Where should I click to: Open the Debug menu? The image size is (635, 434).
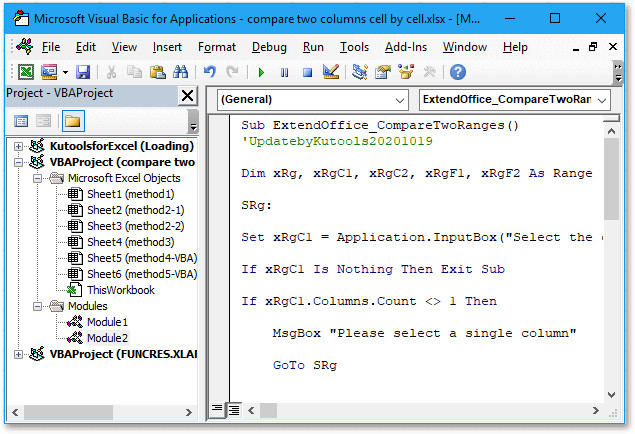click(x=269, y=47)
